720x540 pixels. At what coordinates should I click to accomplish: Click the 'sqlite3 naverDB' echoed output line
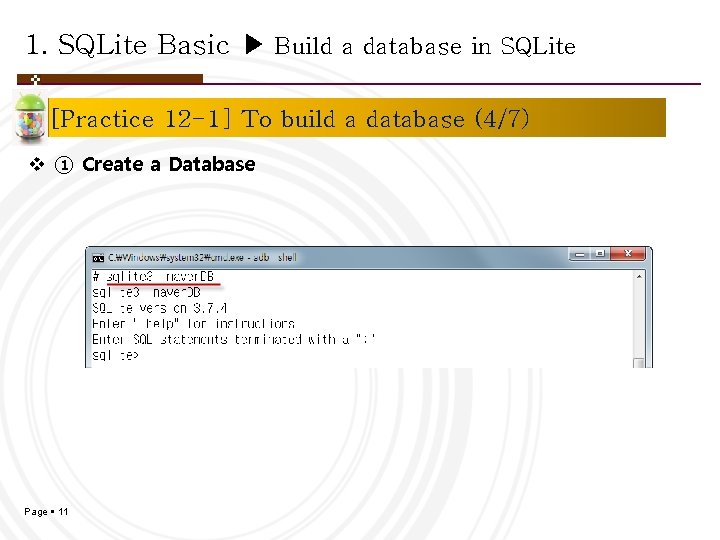[146, 292]
